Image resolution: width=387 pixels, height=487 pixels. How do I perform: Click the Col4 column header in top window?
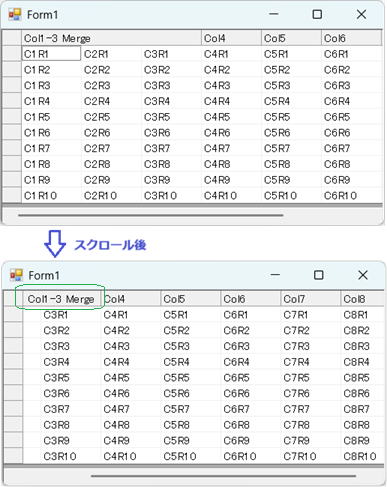(231, 38)
